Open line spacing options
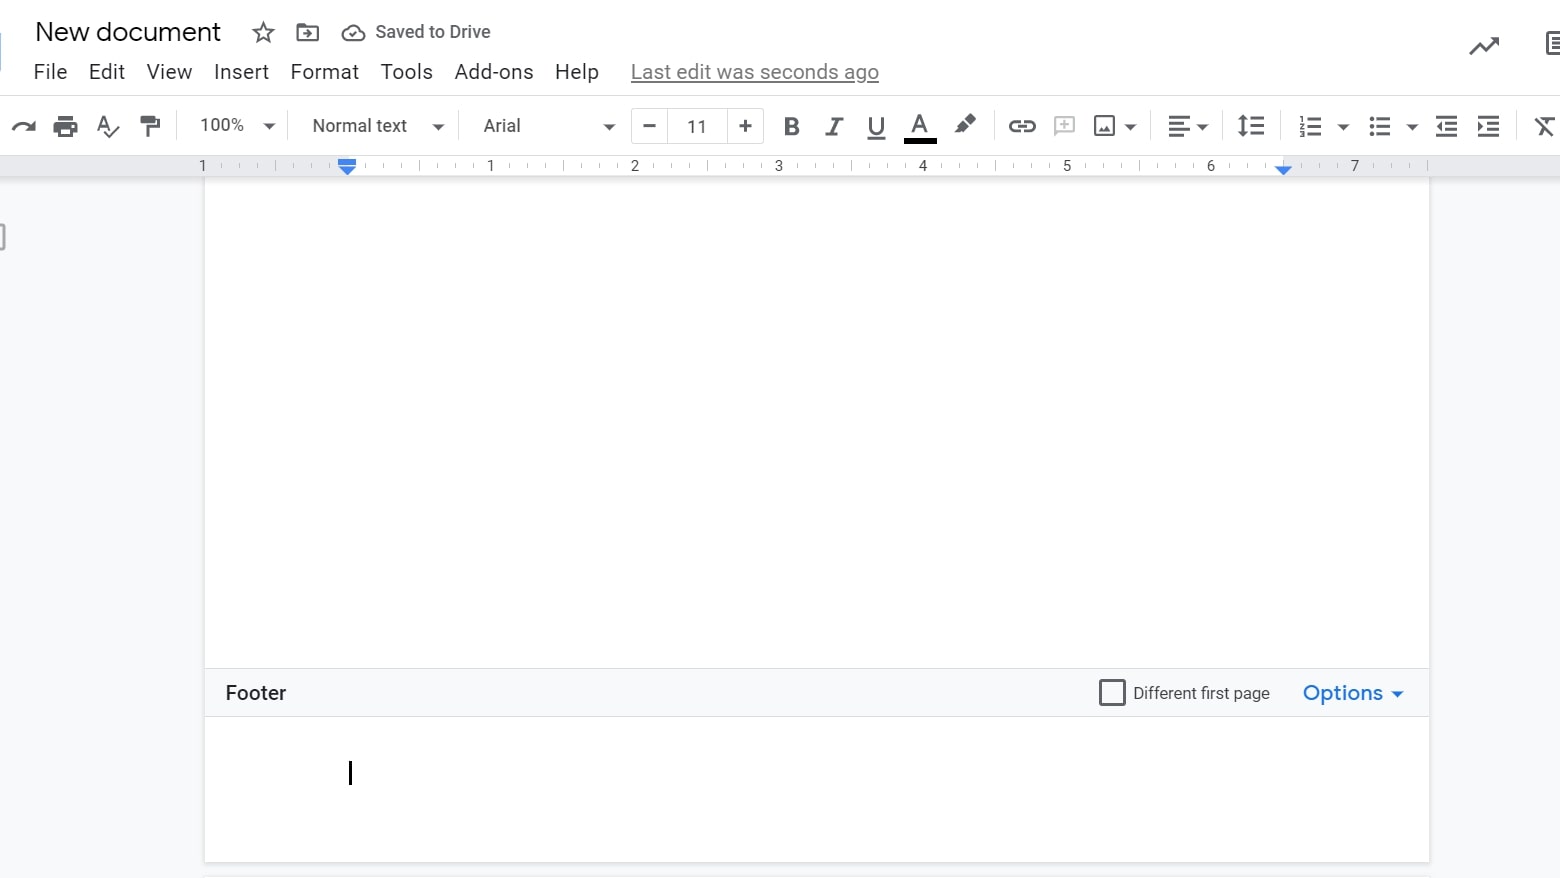1560x878 pixels. 1251,126
